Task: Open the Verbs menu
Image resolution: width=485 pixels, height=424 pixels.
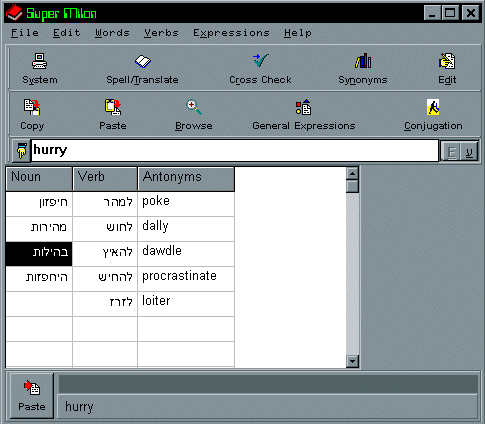Action: click(161, 33)
